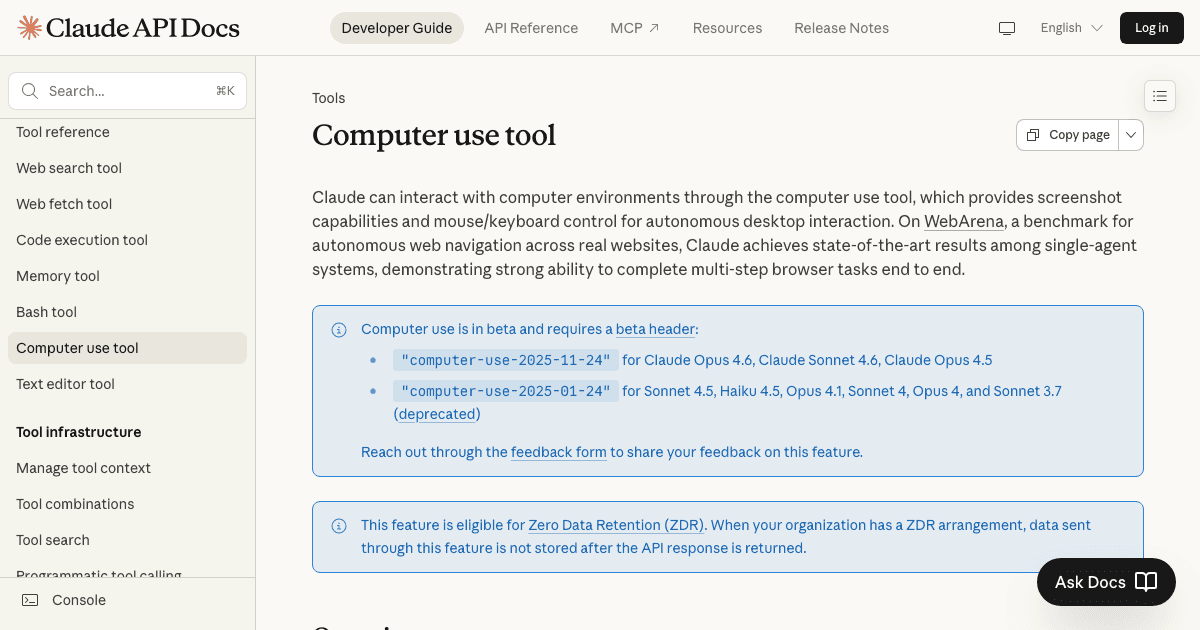Click the search magnifier icon

30,91
